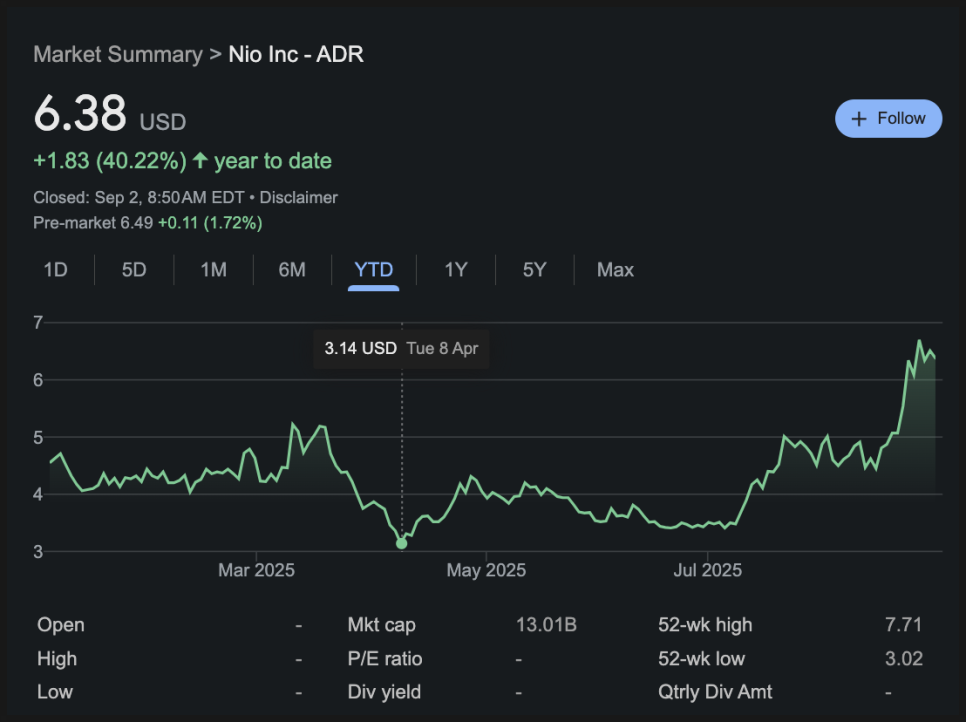The width and height of the screenshot is (966, 722).
Task: Click the Follow button
Action: [888, 118]
